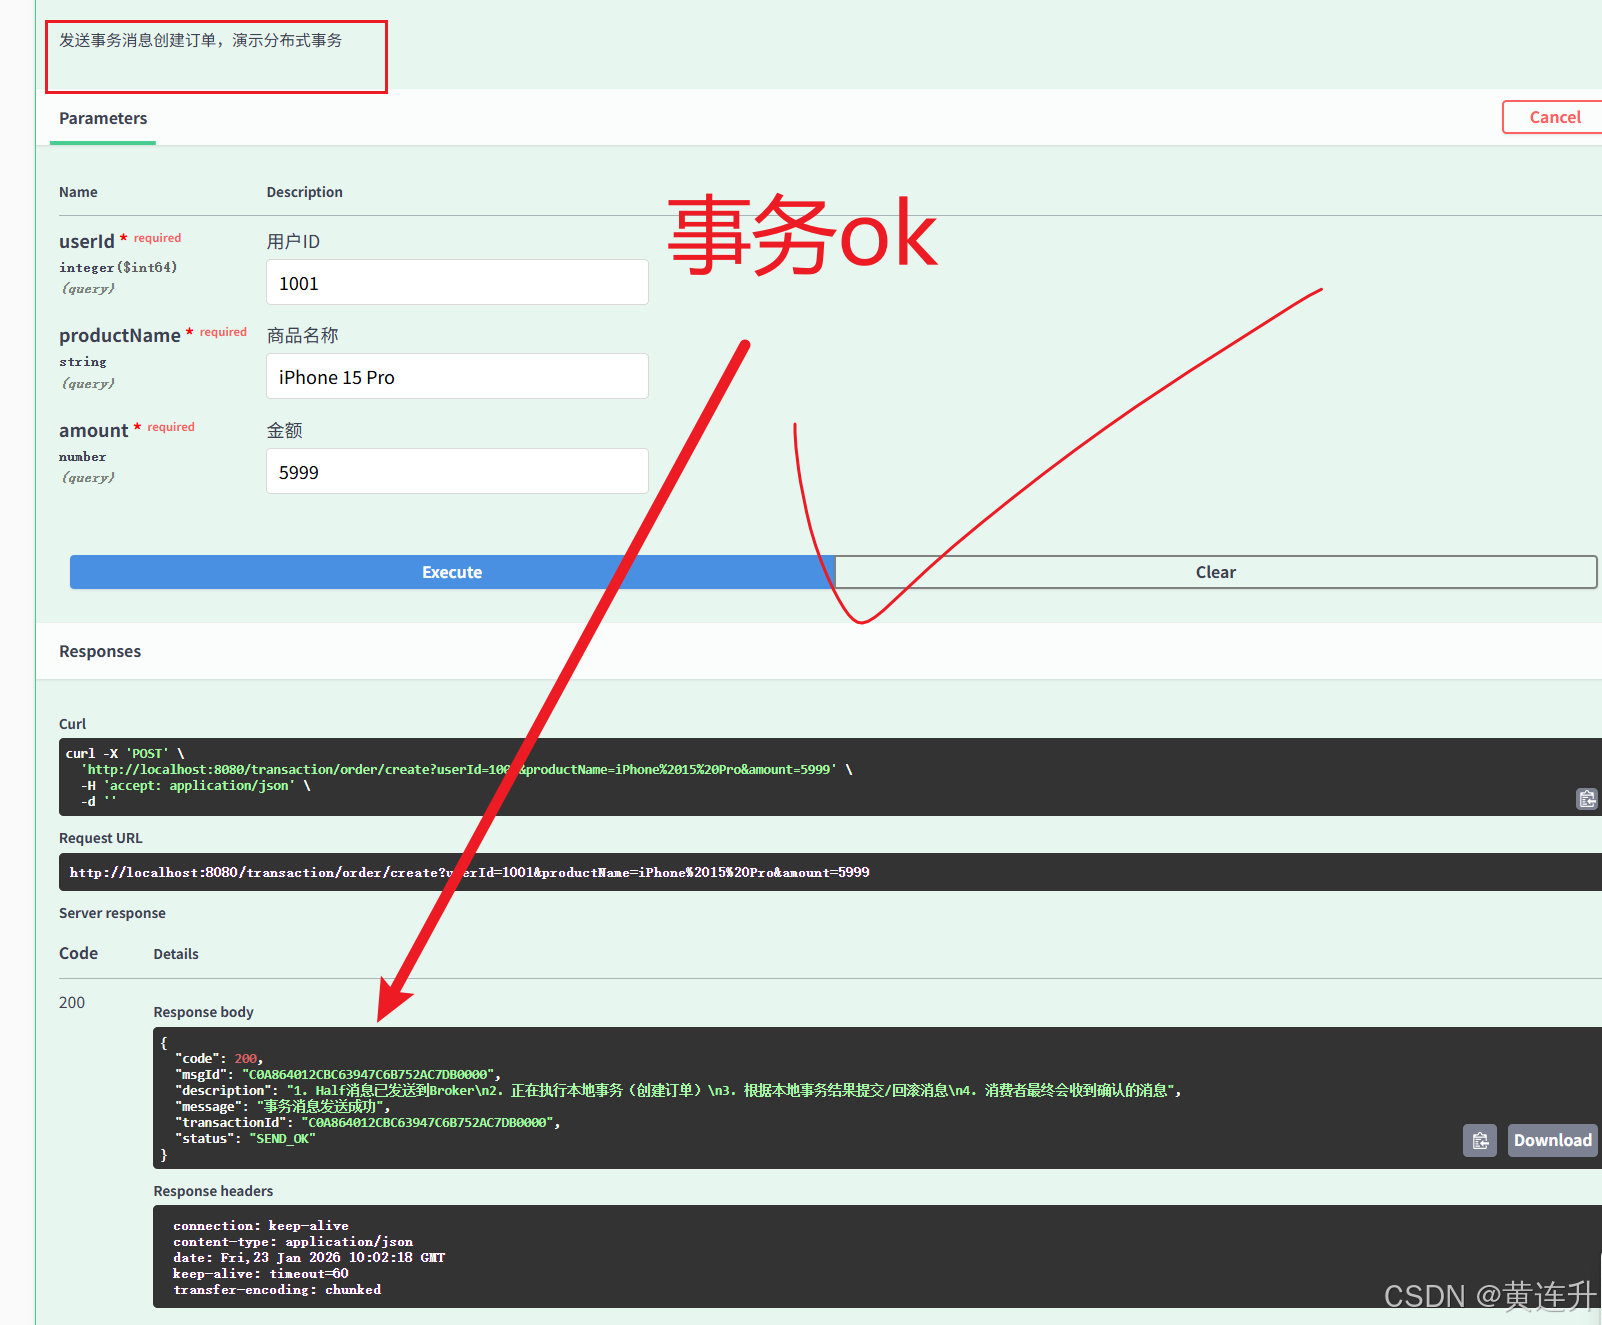Image resolution: width=1602 pixels, height=1325 pixels.
Task: Click the description line in response body
Action: [x=678, y=1091]
